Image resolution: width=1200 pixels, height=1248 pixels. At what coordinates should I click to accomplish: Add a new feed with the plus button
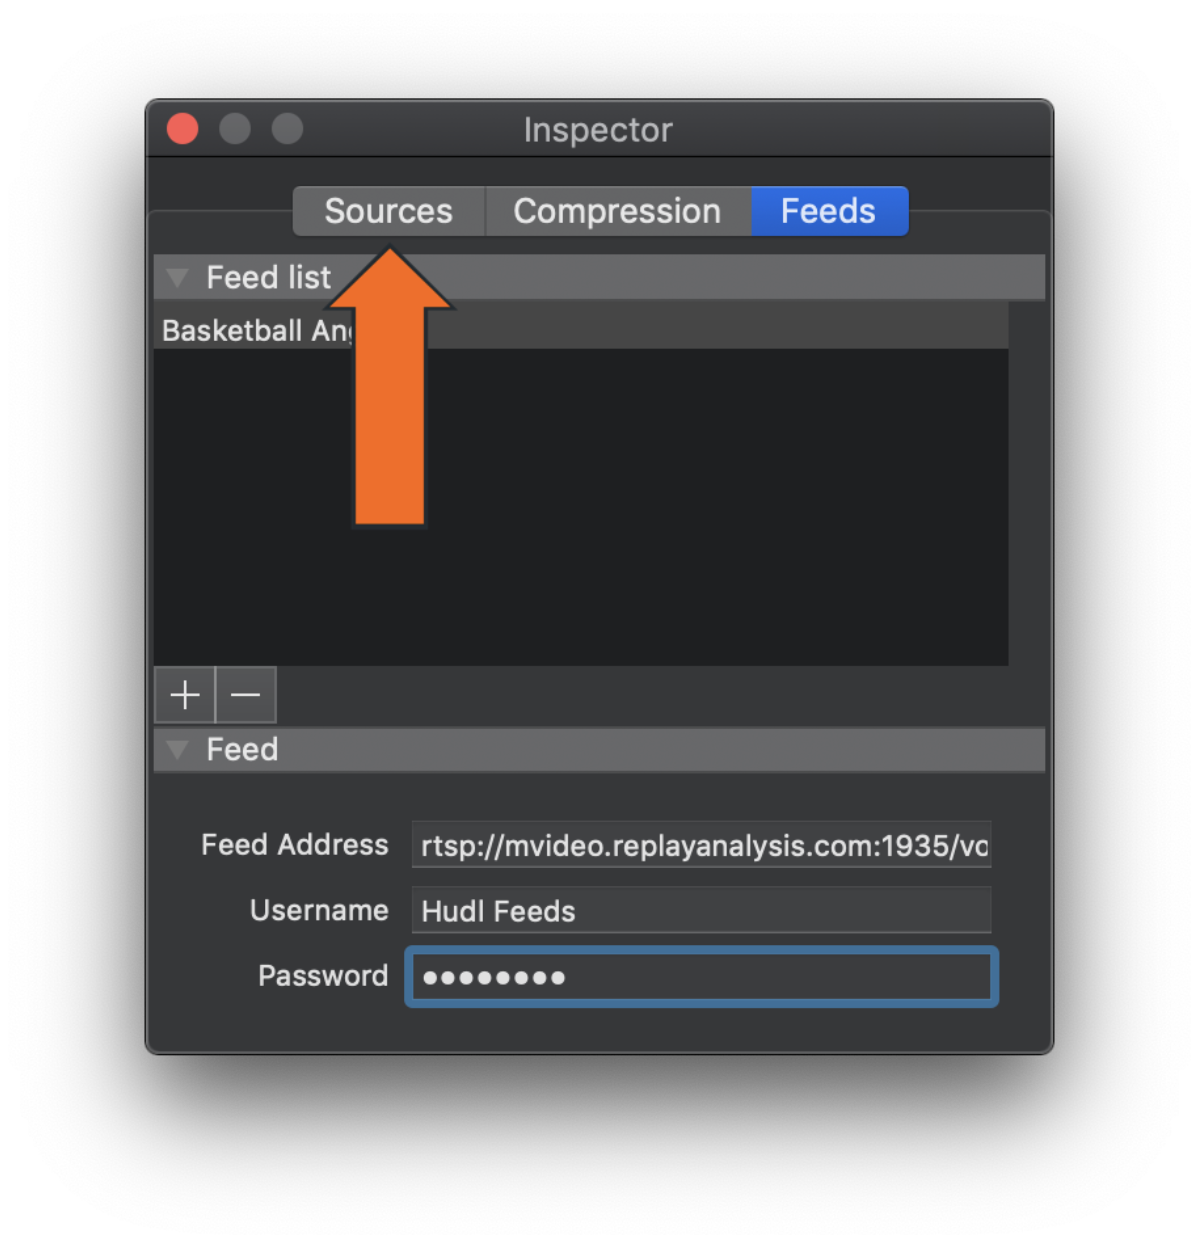(x=184, y=695)
